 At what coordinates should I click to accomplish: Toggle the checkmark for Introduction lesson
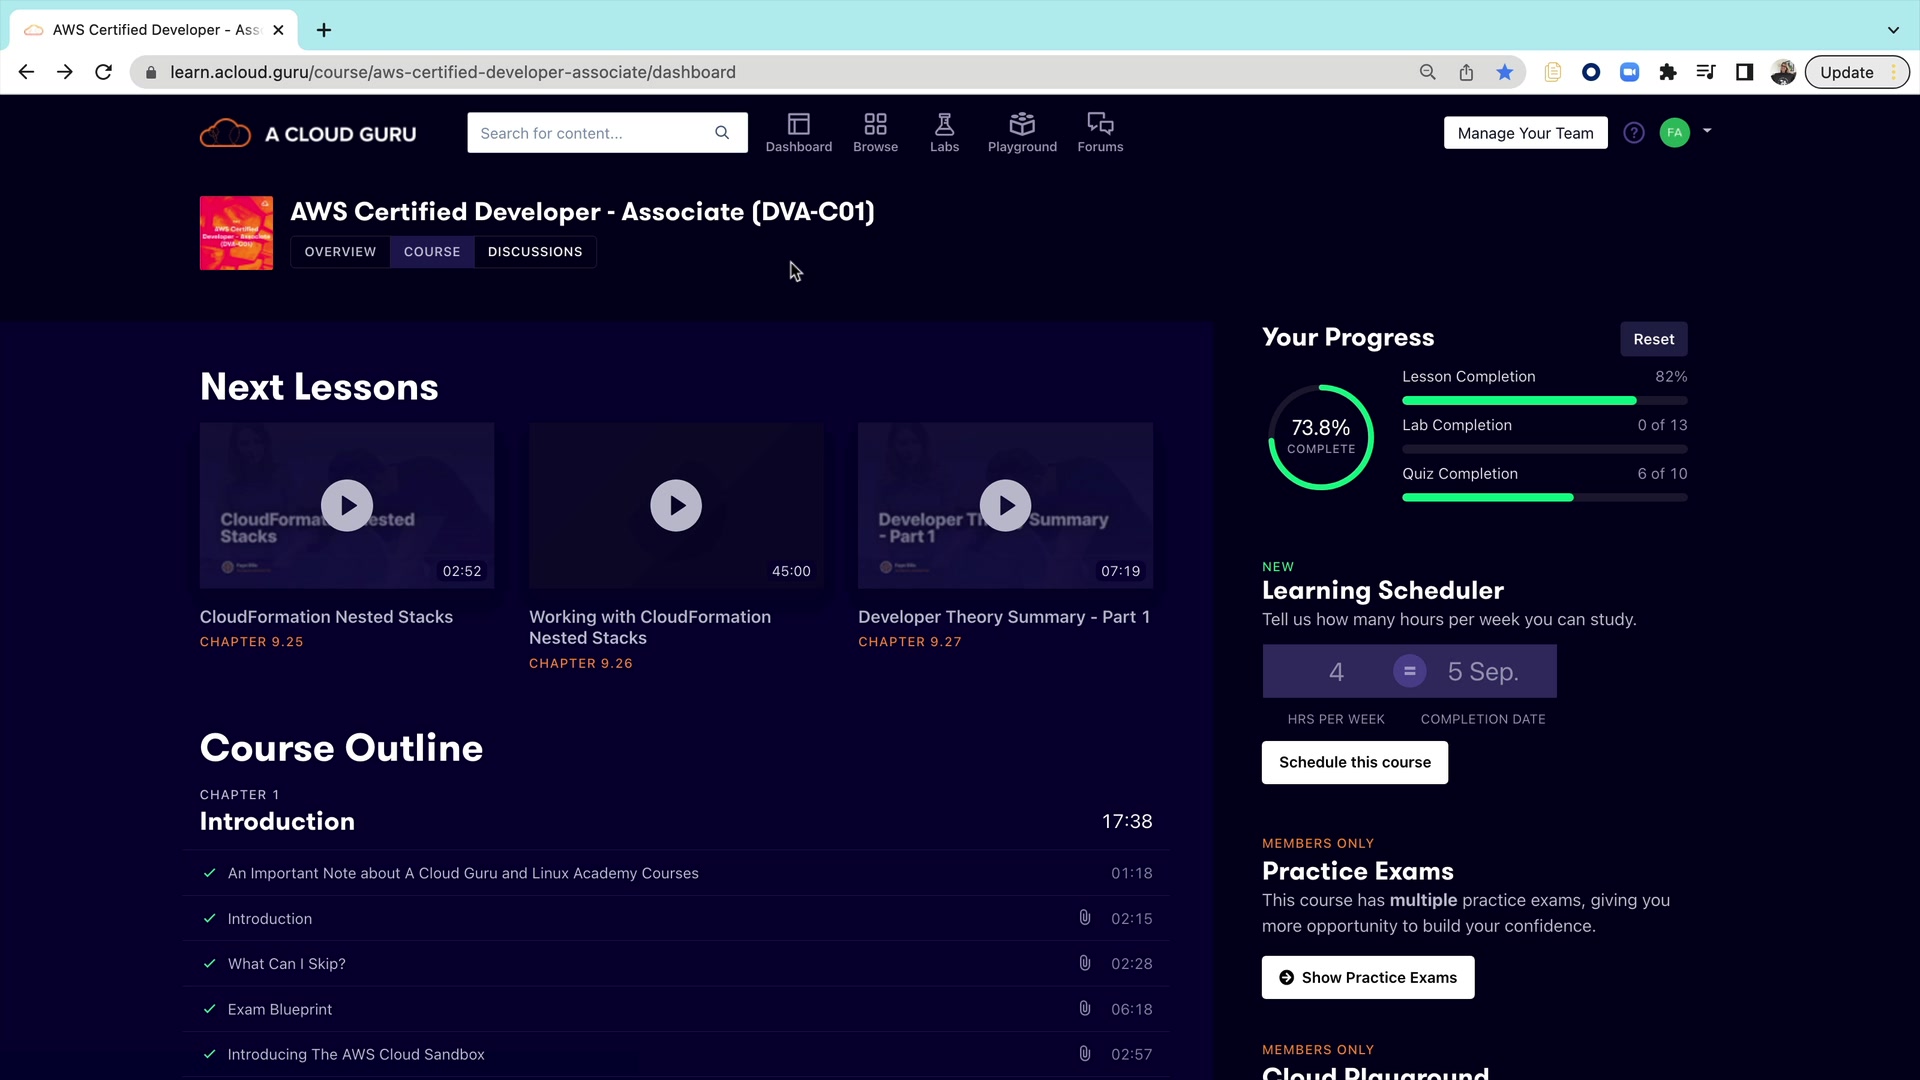coord(209,918)
